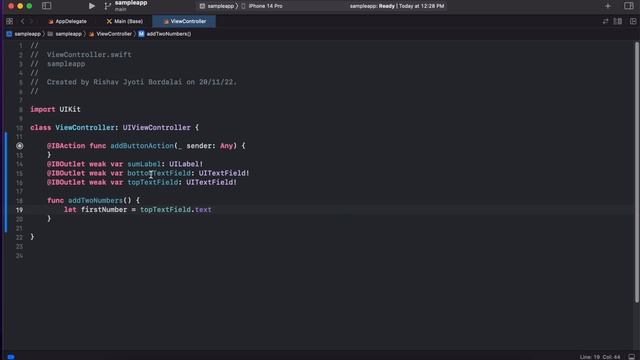Go back in editor history

tap(22, 21)
